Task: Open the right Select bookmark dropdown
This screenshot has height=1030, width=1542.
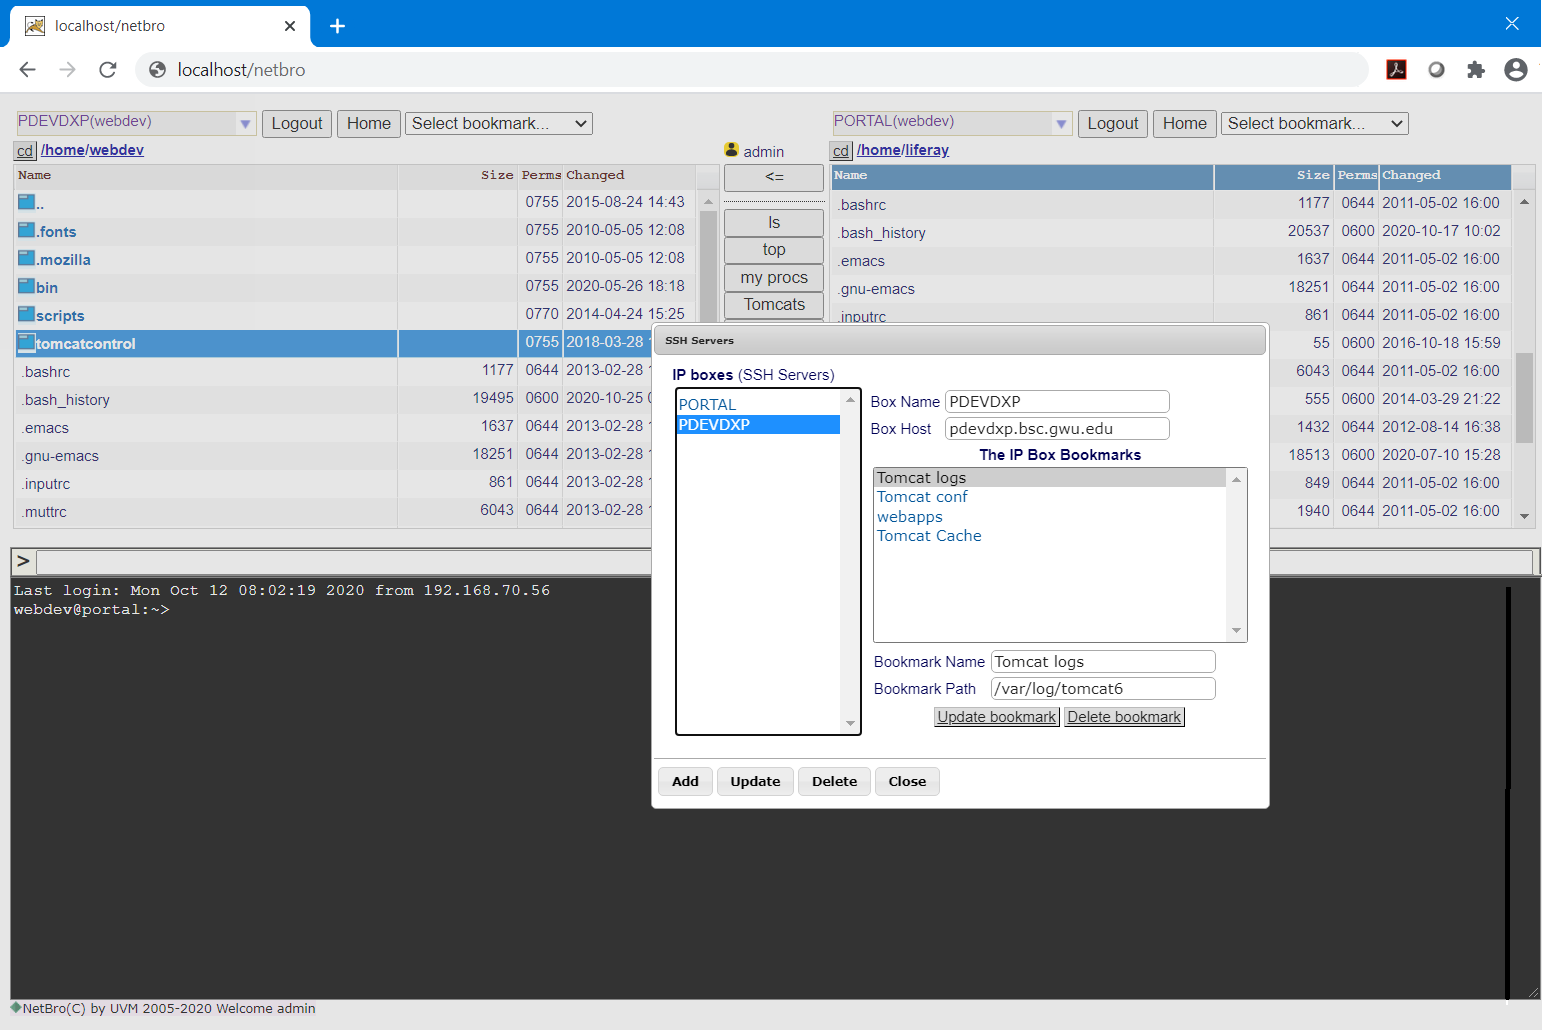Action: [1314, 123]
